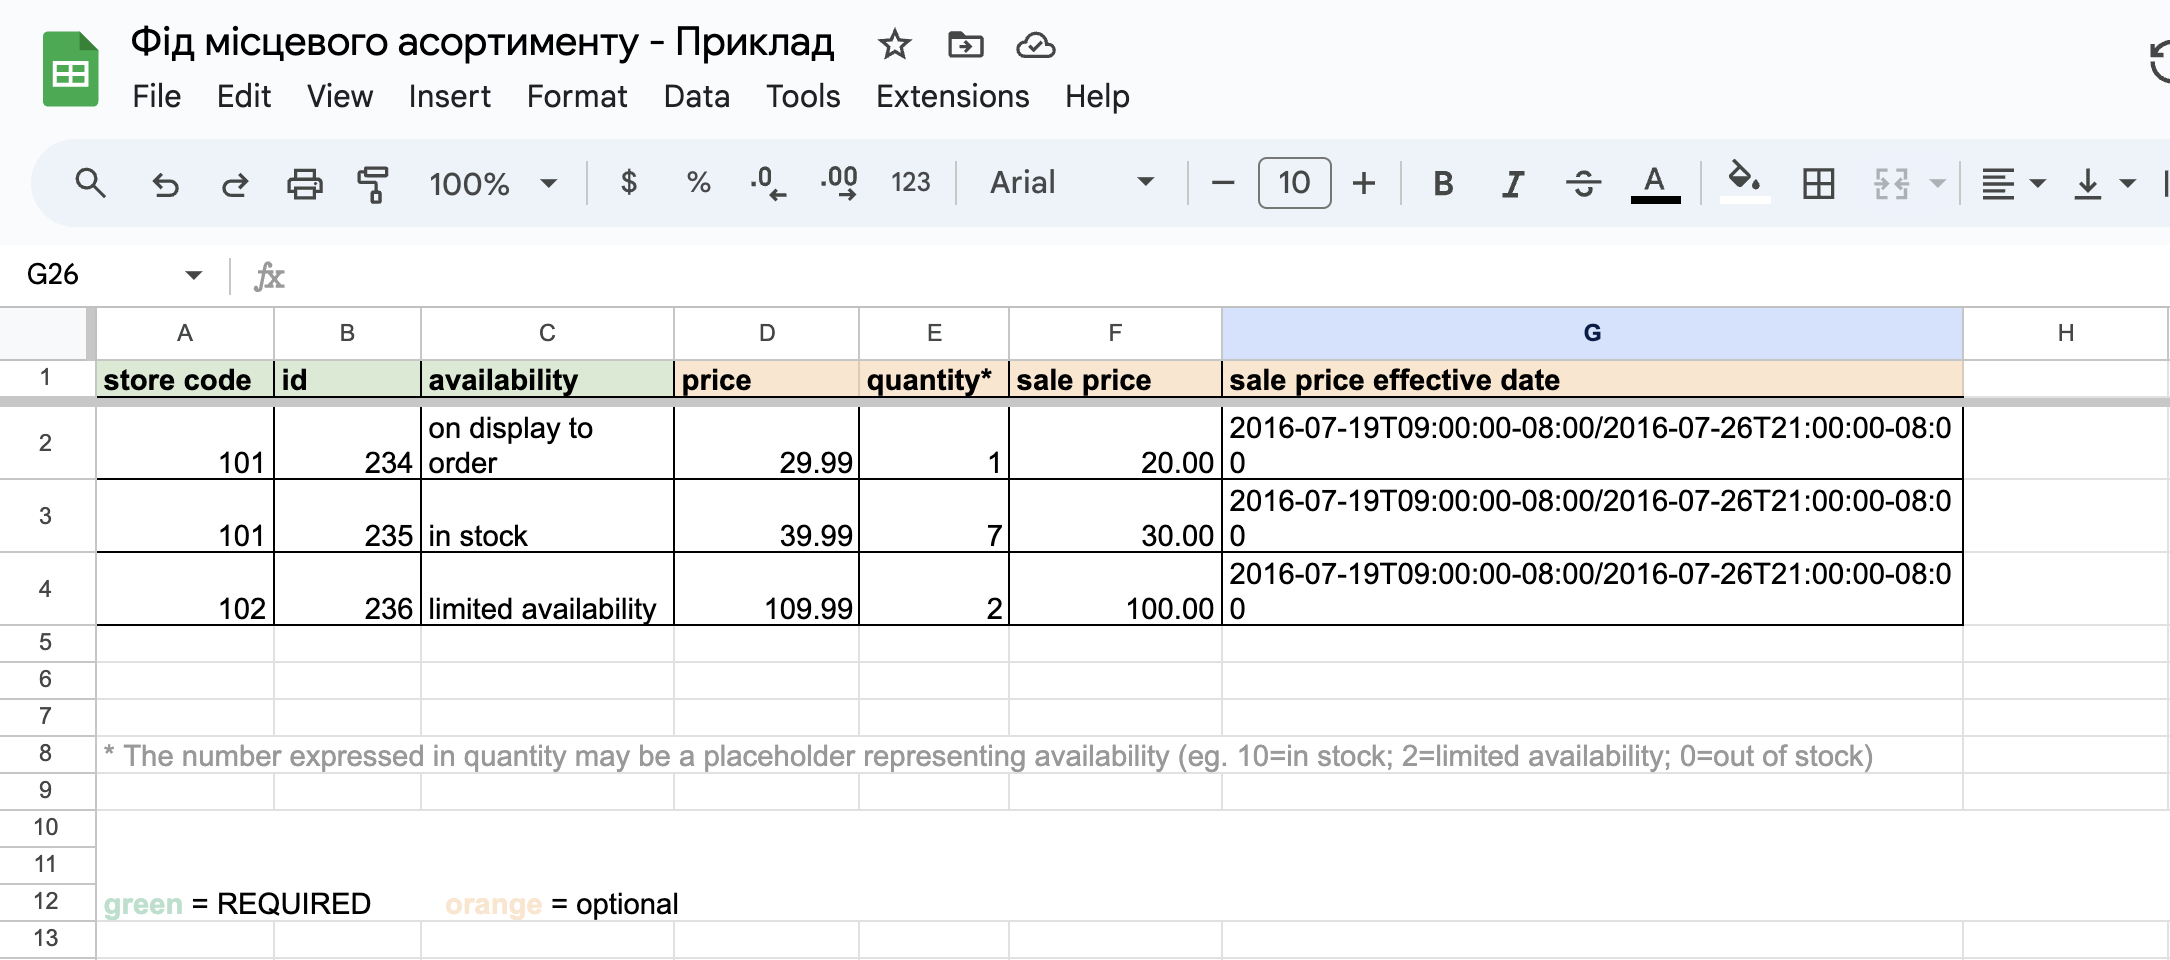Open the Google Sheets home icon
2170x960 pixels.
pyautogui.click(x=70, y=69)
